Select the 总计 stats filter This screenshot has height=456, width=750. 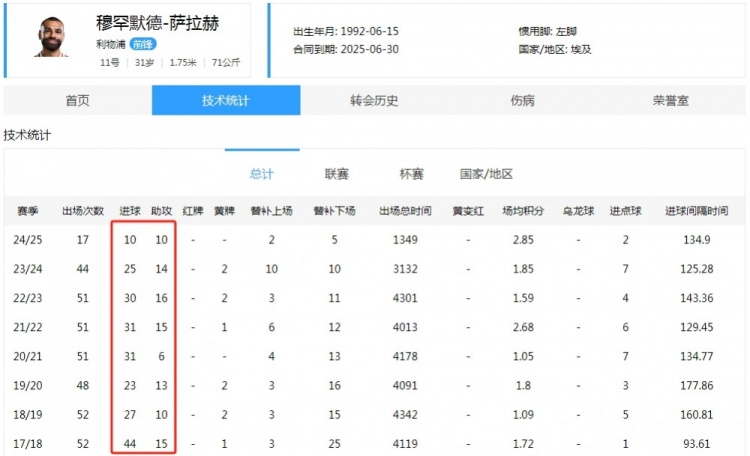coord(261,174)
